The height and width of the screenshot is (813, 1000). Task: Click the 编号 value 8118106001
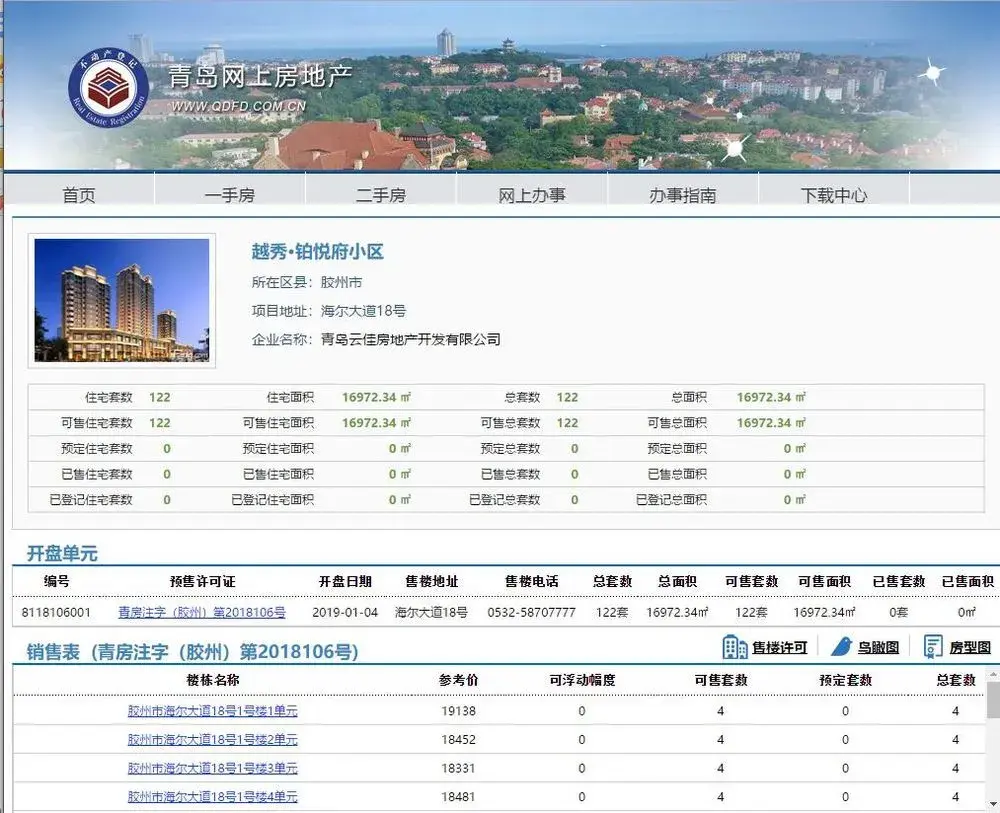coord(56,612)
